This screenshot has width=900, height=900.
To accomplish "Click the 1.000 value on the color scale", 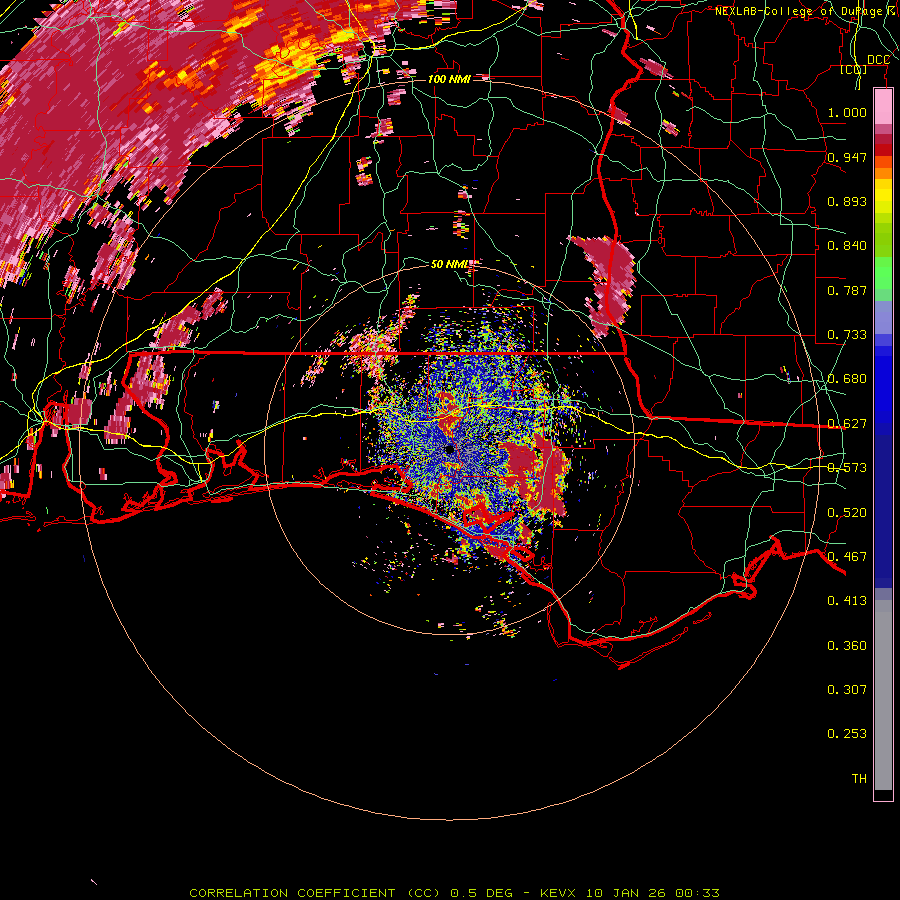I will 847,112.
